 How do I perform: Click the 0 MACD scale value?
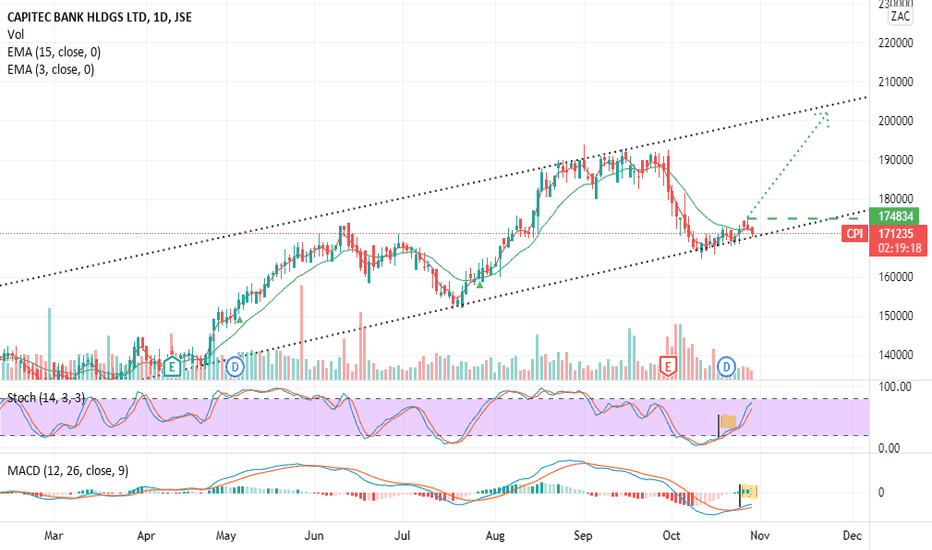coord(881,492)
